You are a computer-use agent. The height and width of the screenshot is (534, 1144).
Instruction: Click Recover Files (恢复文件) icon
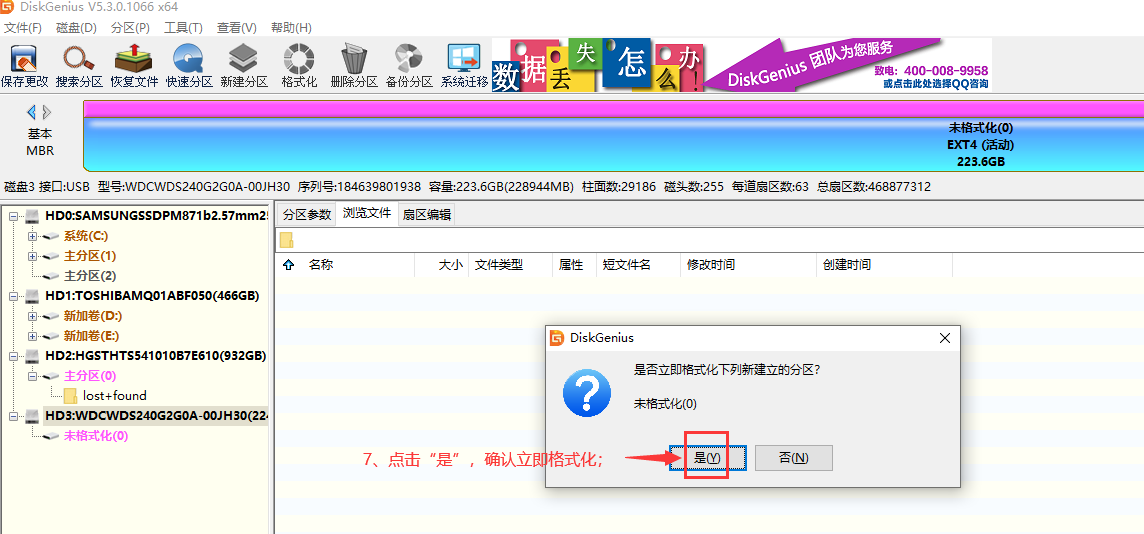(134, 66)
